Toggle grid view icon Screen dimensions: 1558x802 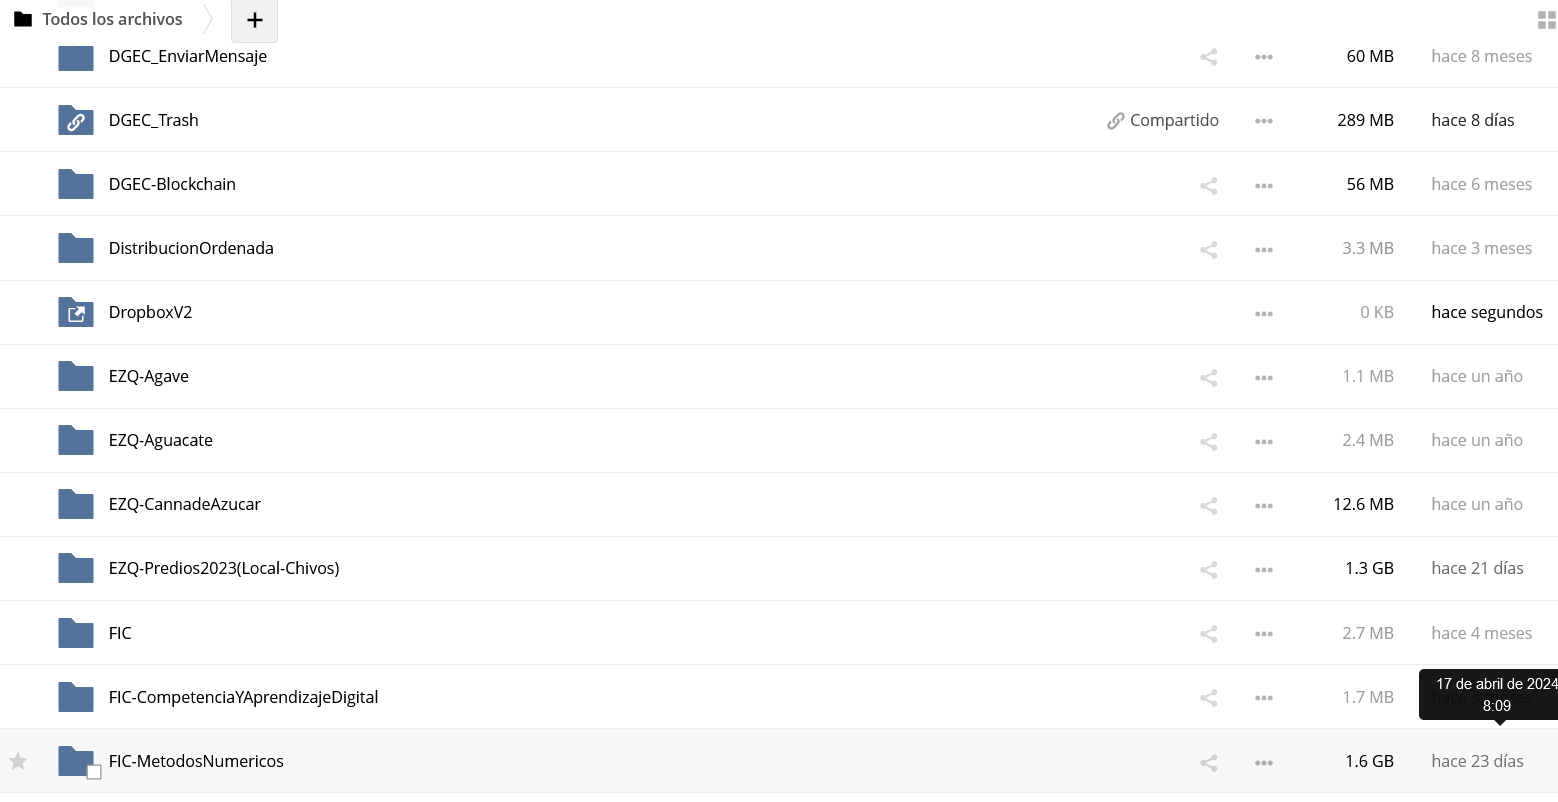click(x=1546, y=20)
